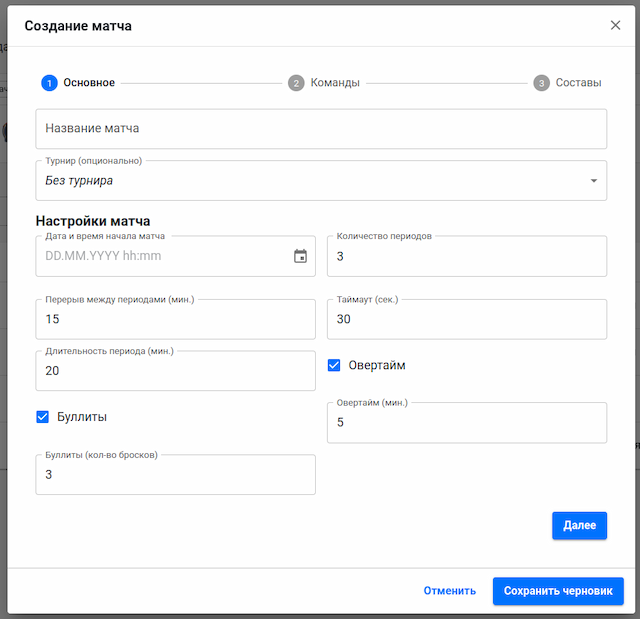Click the Отменить link
This screenshot has width=640, height=619.
coord(449,591)
